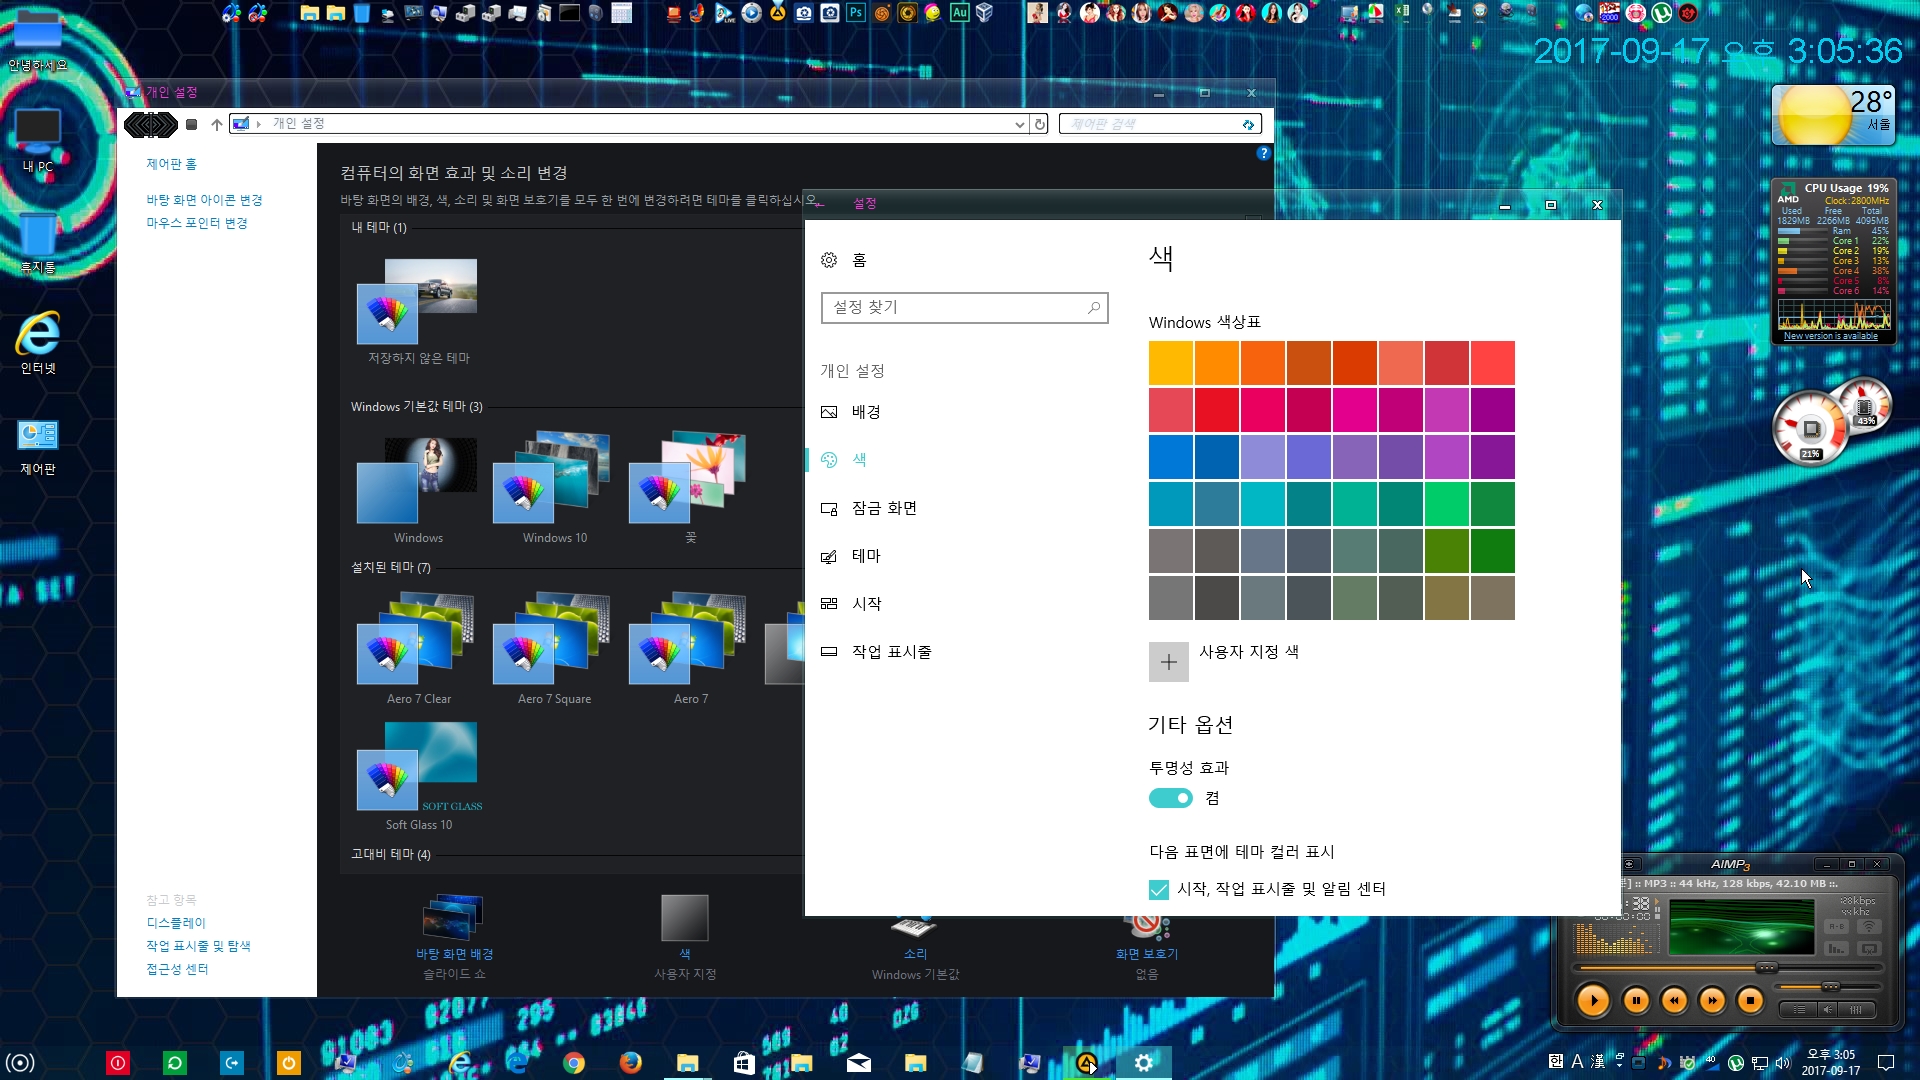The width and height of the screenshot is (1920, 1080).
Task: Go up one level in control panel
Action: click(x=216, y=125)
